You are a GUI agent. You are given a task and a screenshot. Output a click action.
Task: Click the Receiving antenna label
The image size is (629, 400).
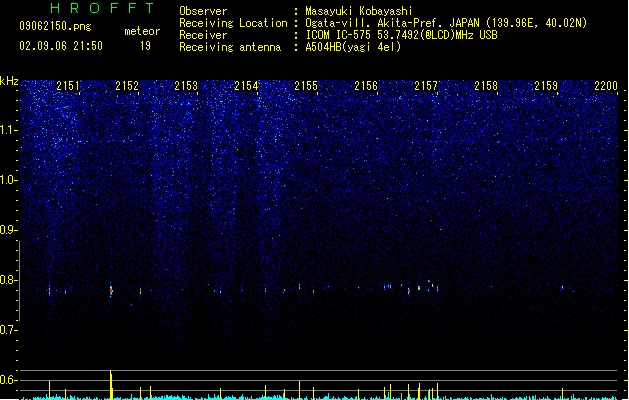point(230,47)
